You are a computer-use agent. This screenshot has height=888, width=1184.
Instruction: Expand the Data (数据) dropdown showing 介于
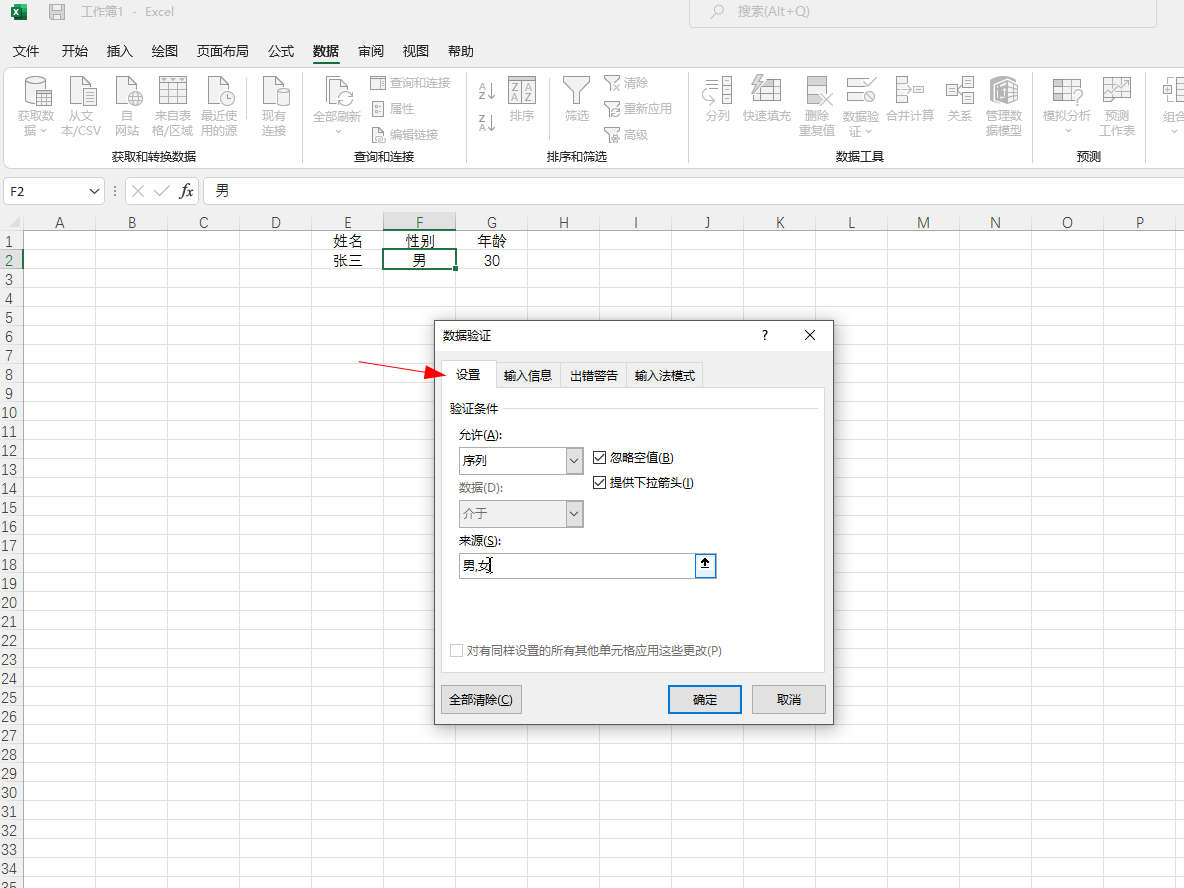574,513
